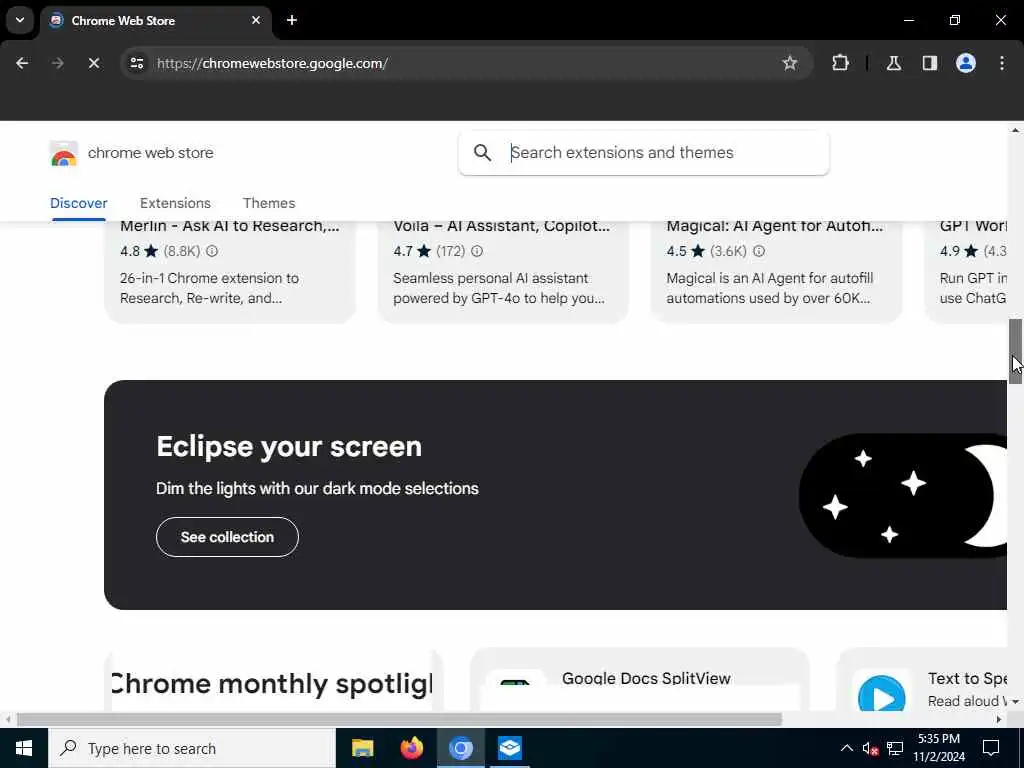The image size is (1024, 768).
Task: Click the muted volume tray icon
Action: pos(870,748)
